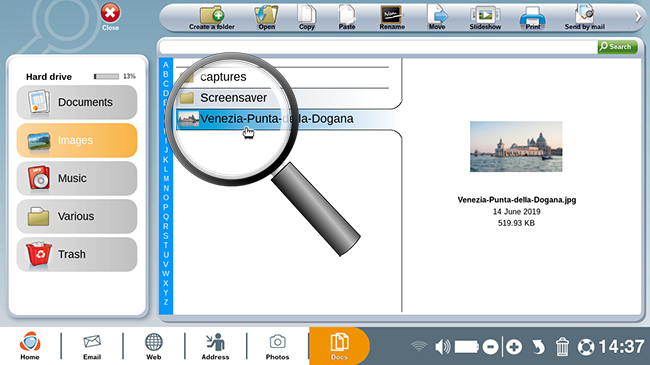Click the trash can icon in bottom bar

point(562,347)
